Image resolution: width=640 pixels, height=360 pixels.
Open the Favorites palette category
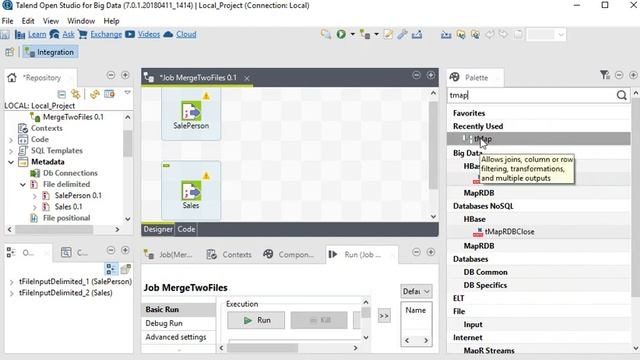pos(469,113)
